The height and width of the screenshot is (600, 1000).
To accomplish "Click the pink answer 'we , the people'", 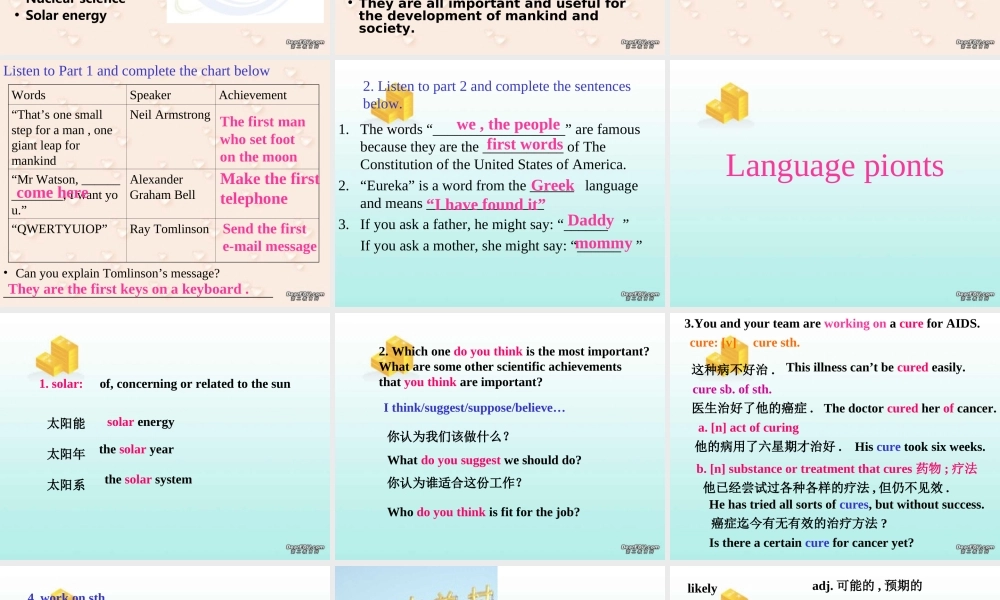I will point(508,125).
